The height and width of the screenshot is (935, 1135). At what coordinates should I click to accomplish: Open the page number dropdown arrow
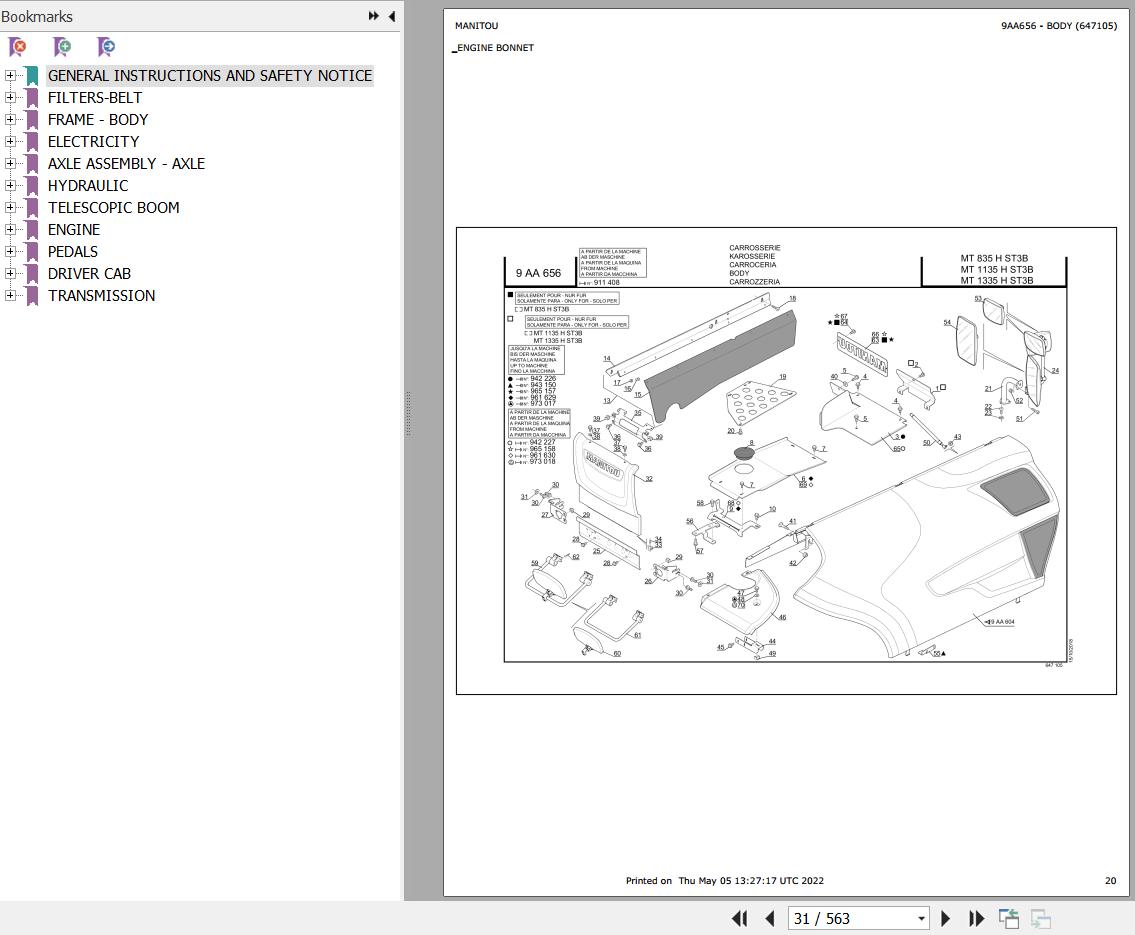(x=921, y=919)
